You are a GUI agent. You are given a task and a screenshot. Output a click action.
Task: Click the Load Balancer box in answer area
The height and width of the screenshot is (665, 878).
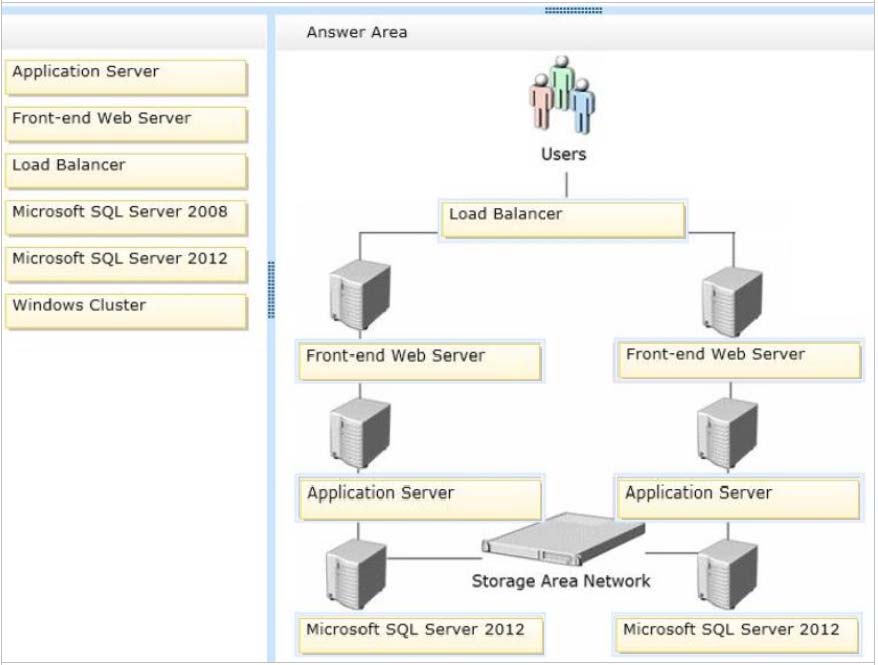click(x=563, y=220)
